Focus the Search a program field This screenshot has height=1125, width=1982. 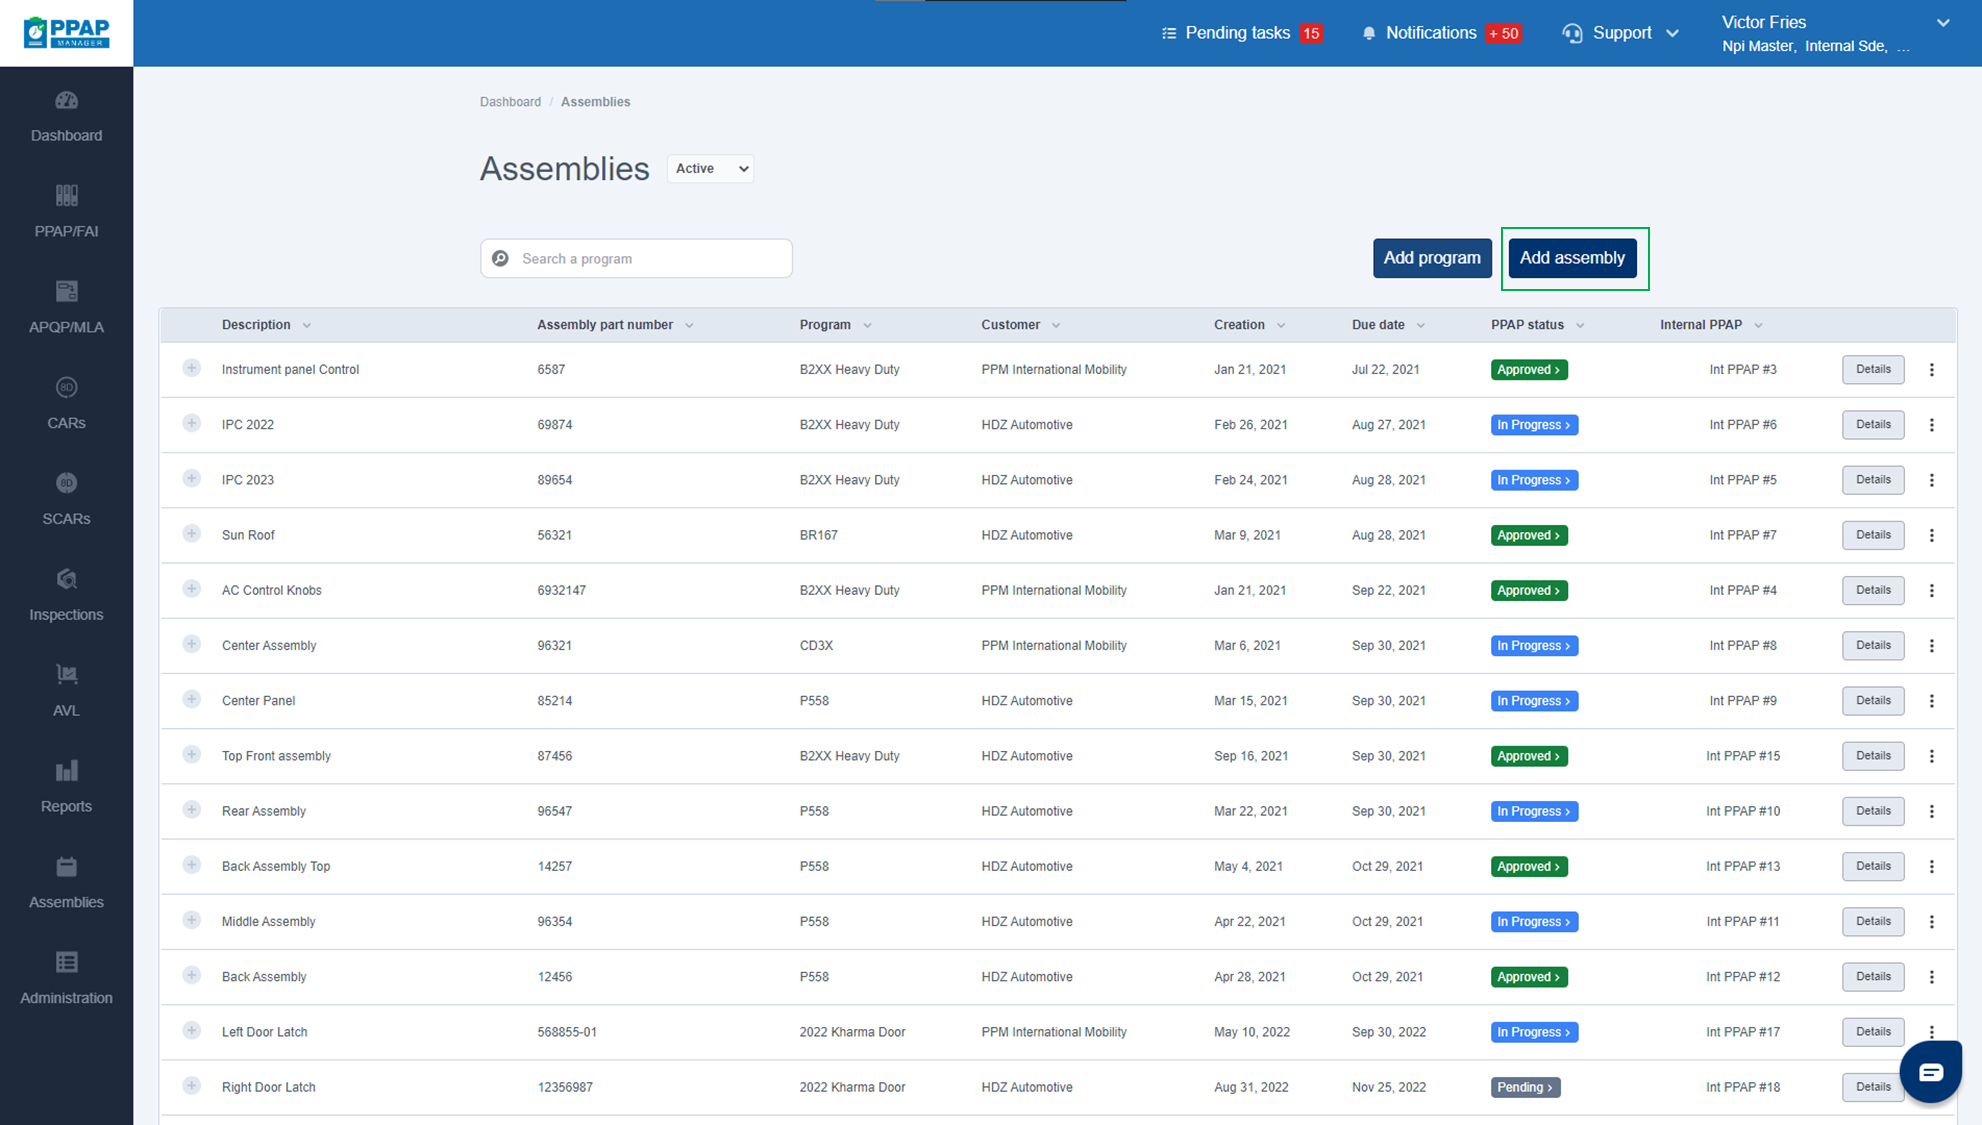coord(650,259)
